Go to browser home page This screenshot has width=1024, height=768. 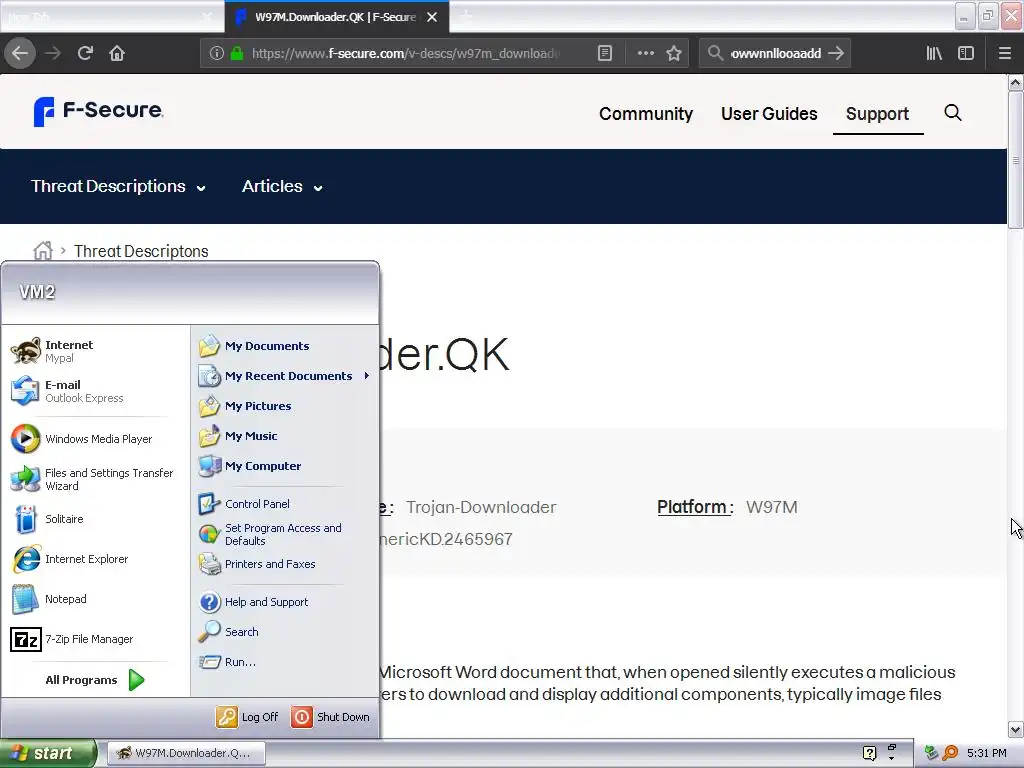point(117,53)
